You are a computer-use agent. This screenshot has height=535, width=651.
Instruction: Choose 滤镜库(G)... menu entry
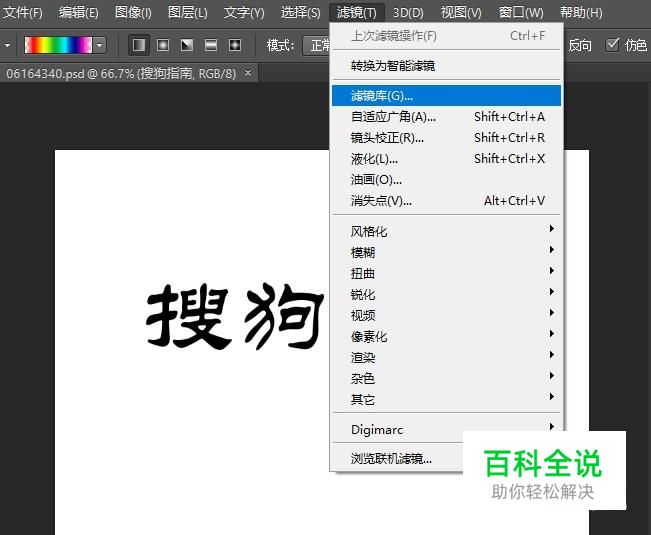pos(446,96)
